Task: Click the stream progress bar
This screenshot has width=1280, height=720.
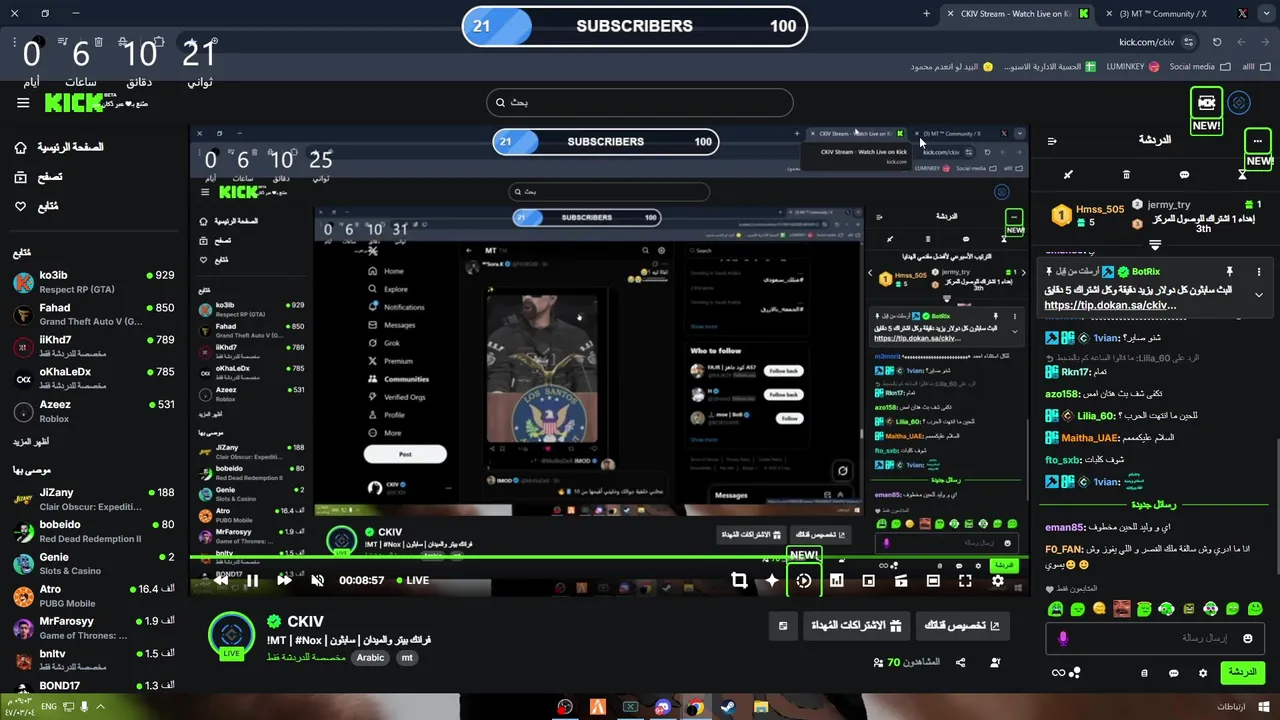Action: point(610,558)
